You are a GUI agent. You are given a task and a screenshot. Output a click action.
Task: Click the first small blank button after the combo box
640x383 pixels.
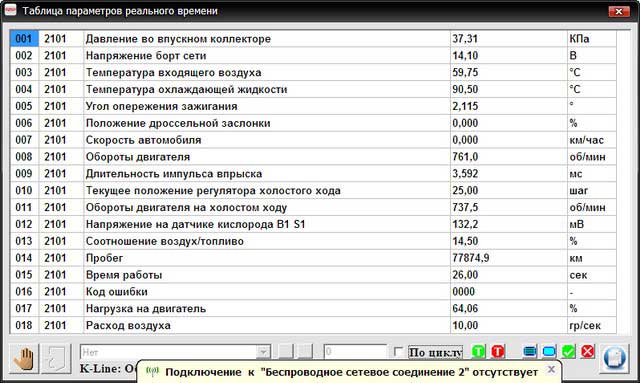(285, 352)
